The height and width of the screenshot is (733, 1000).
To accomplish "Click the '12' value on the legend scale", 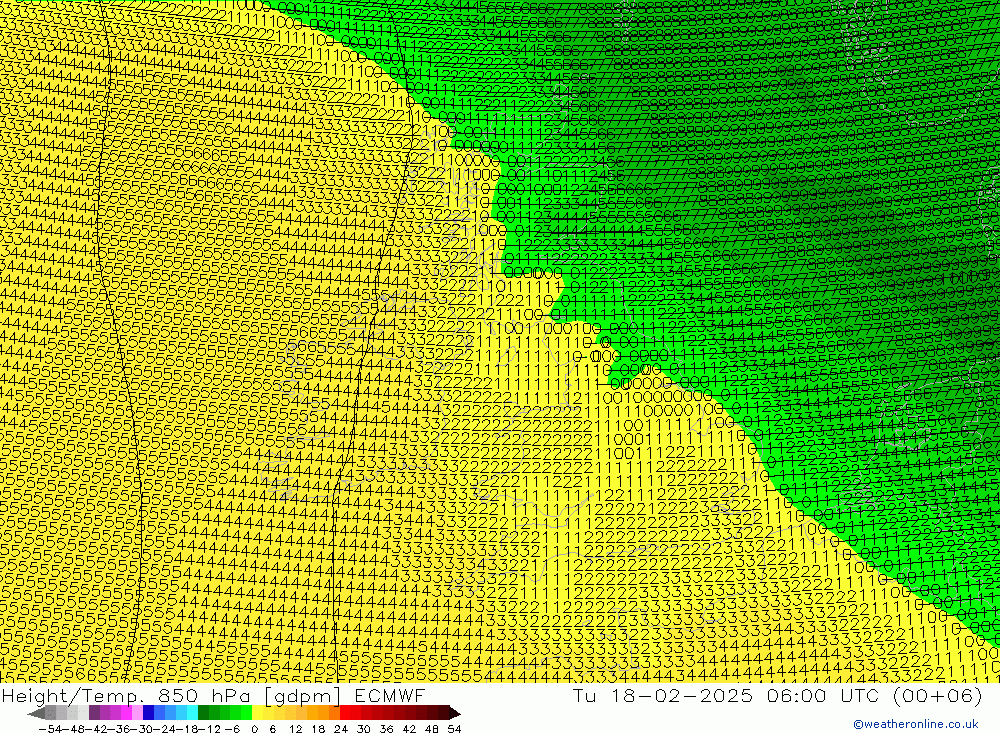I will click(x=296, y=729).
